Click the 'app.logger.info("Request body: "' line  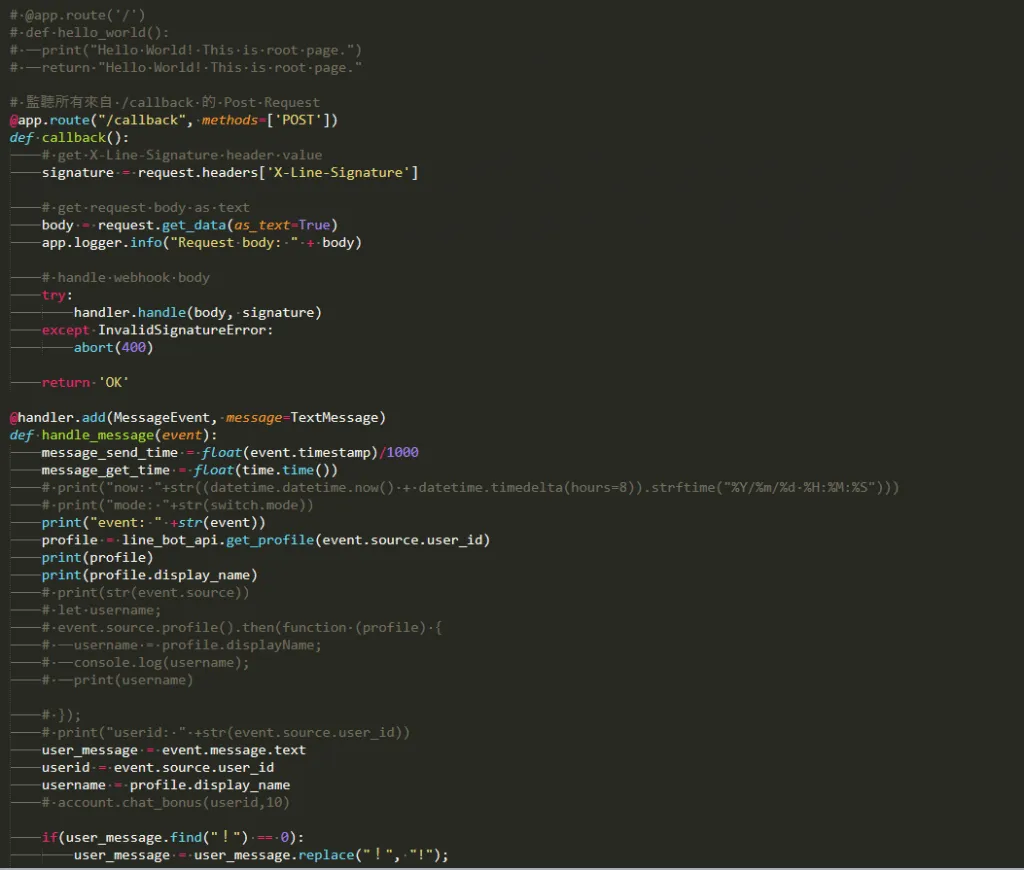click(202, 242)
